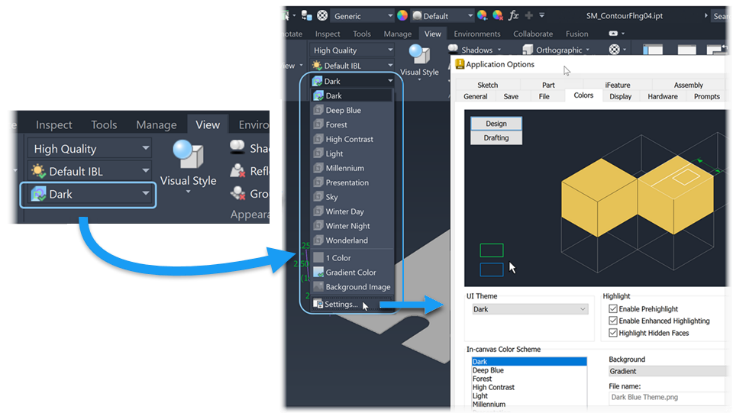Image resolution: width=733 pixels, height=413 pixels.
Task: Click Application Options dialog icon
Action: 460,64
